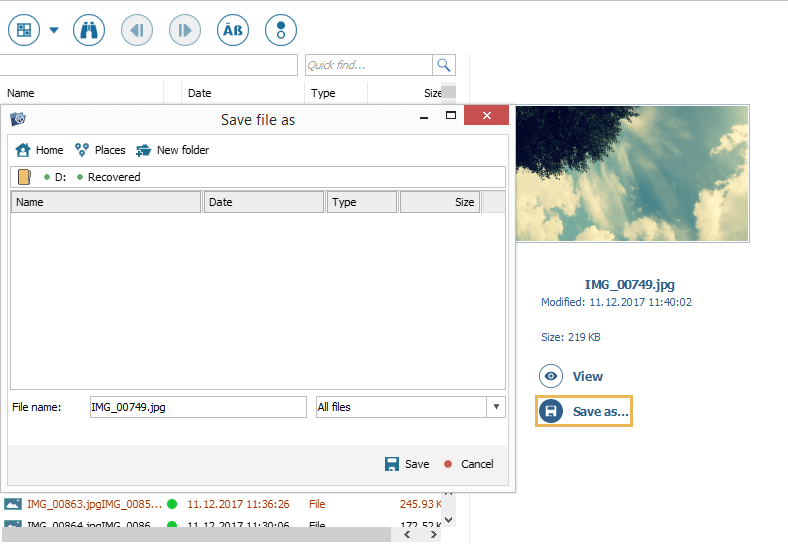This screenshot has height=544, width=788.
Task: Click the sky preview thumbnail
Action: [632, 173]
